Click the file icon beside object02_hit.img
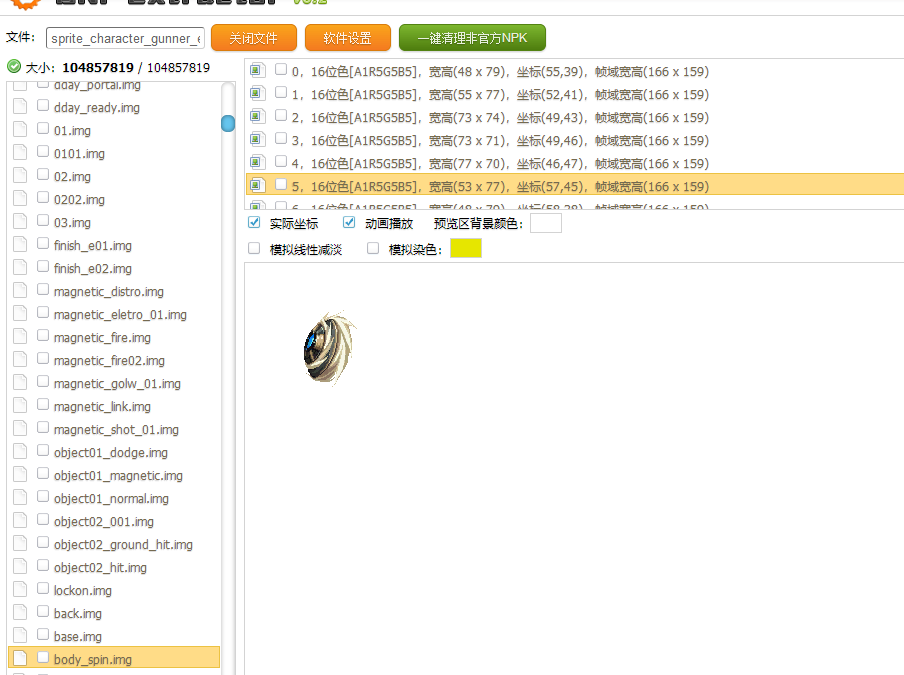 pos(19,567)
